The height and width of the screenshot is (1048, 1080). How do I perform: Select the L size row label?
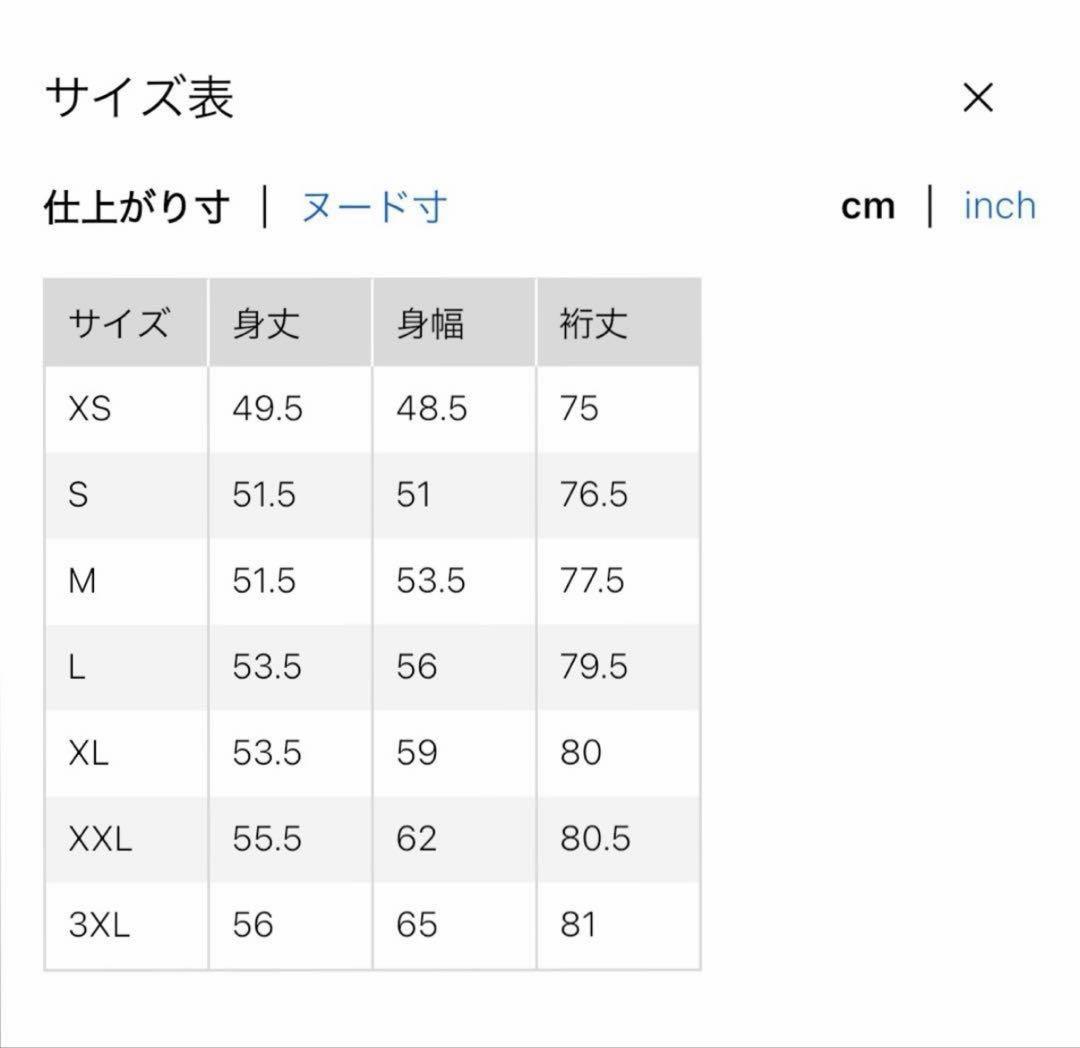click(x=76, y=667)
